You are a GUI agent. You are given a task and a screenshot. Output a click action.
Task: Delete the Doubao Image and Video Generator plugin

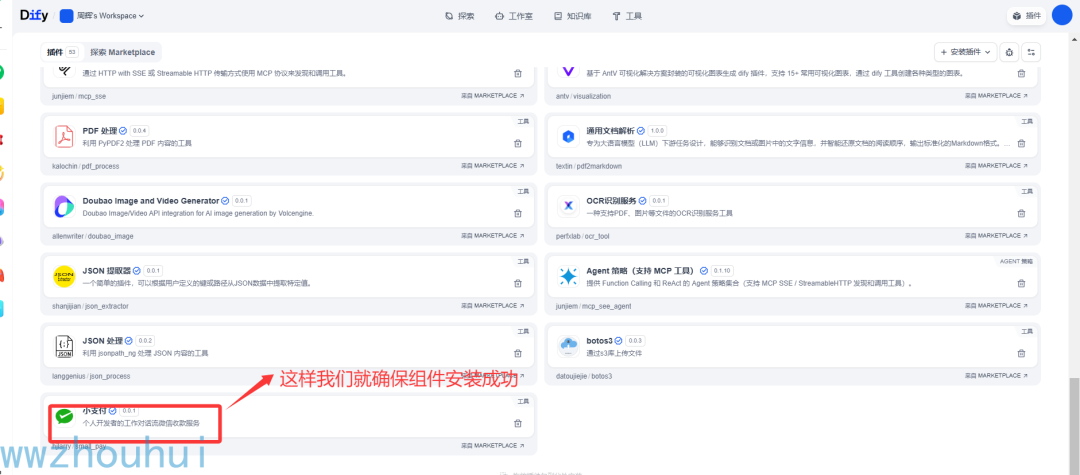(x=517, y=213)
